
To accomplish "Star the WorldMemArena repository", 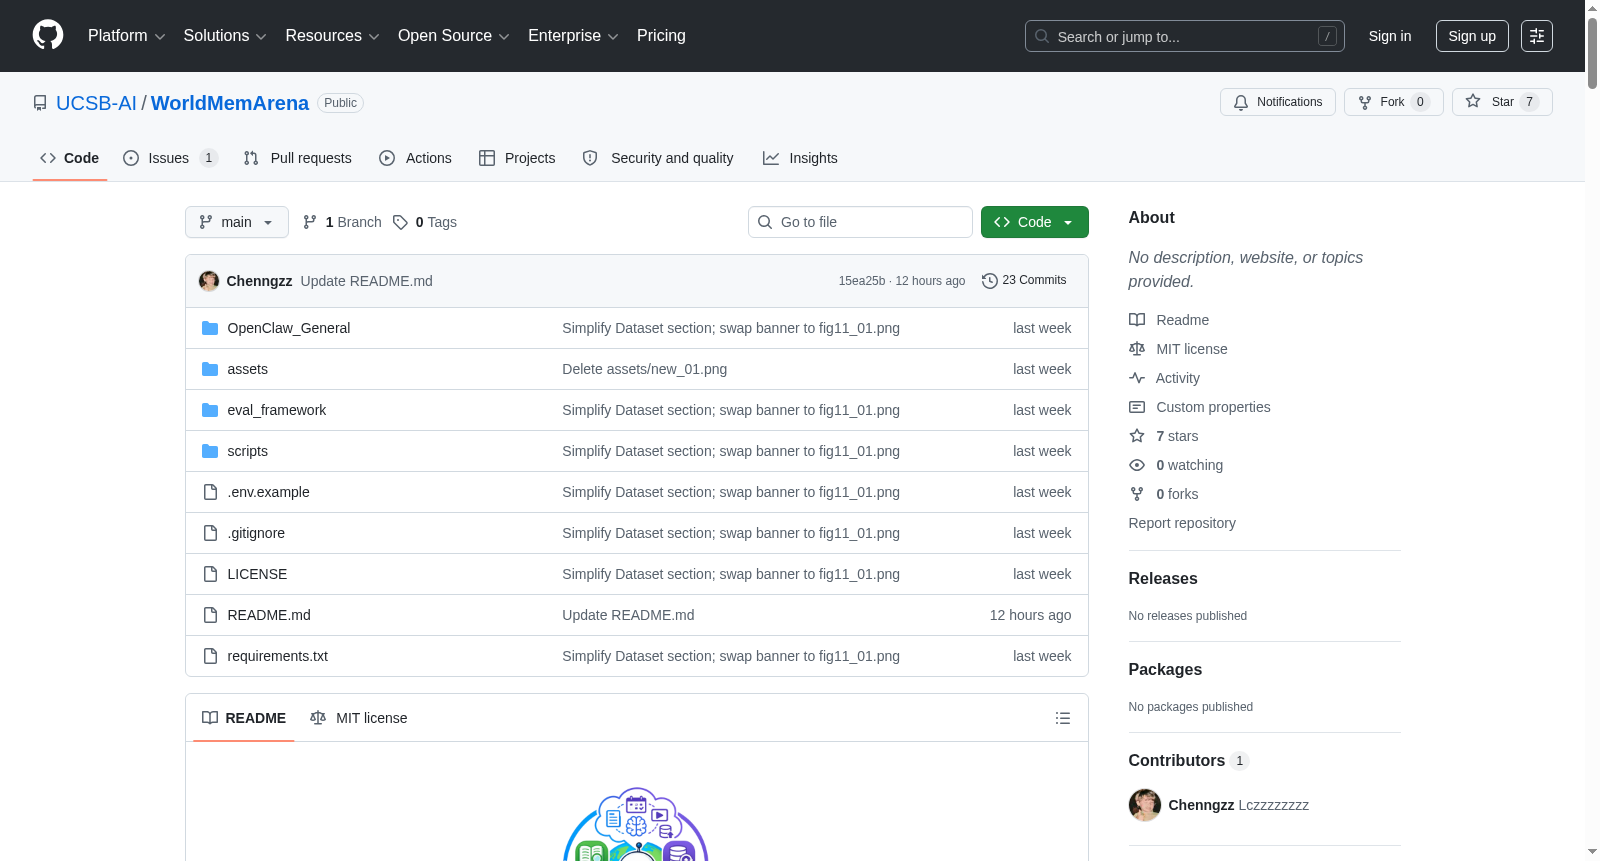I will 1502,102.
